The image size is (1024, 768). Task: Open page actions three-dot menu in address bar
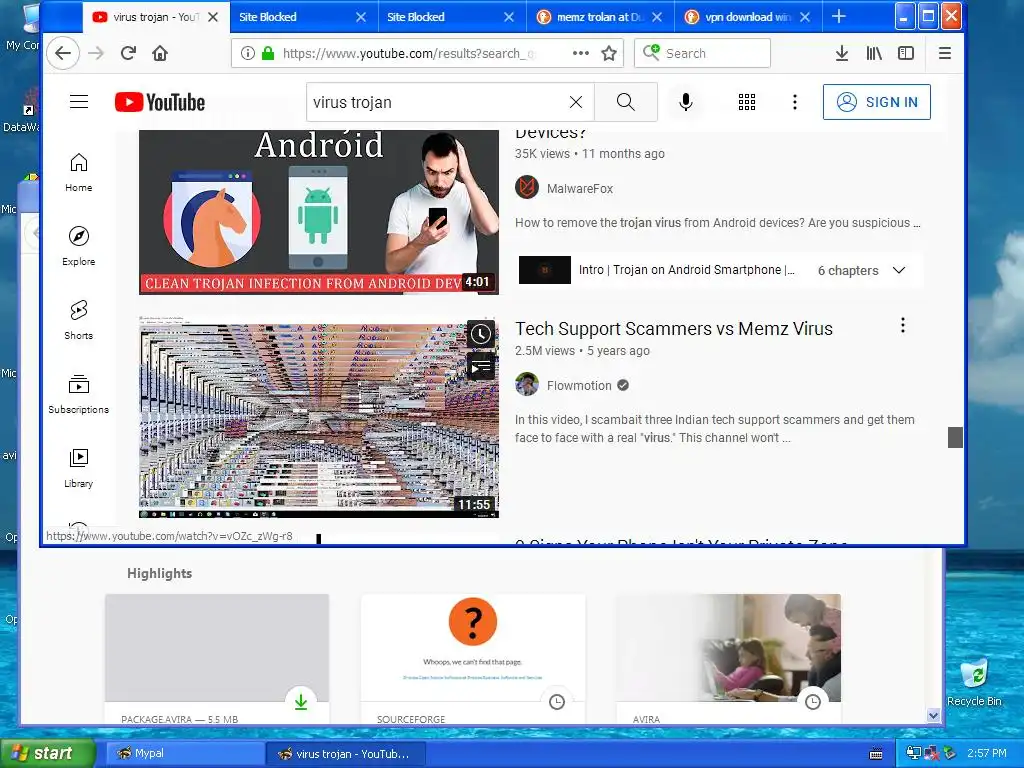[x=581, y=54]
